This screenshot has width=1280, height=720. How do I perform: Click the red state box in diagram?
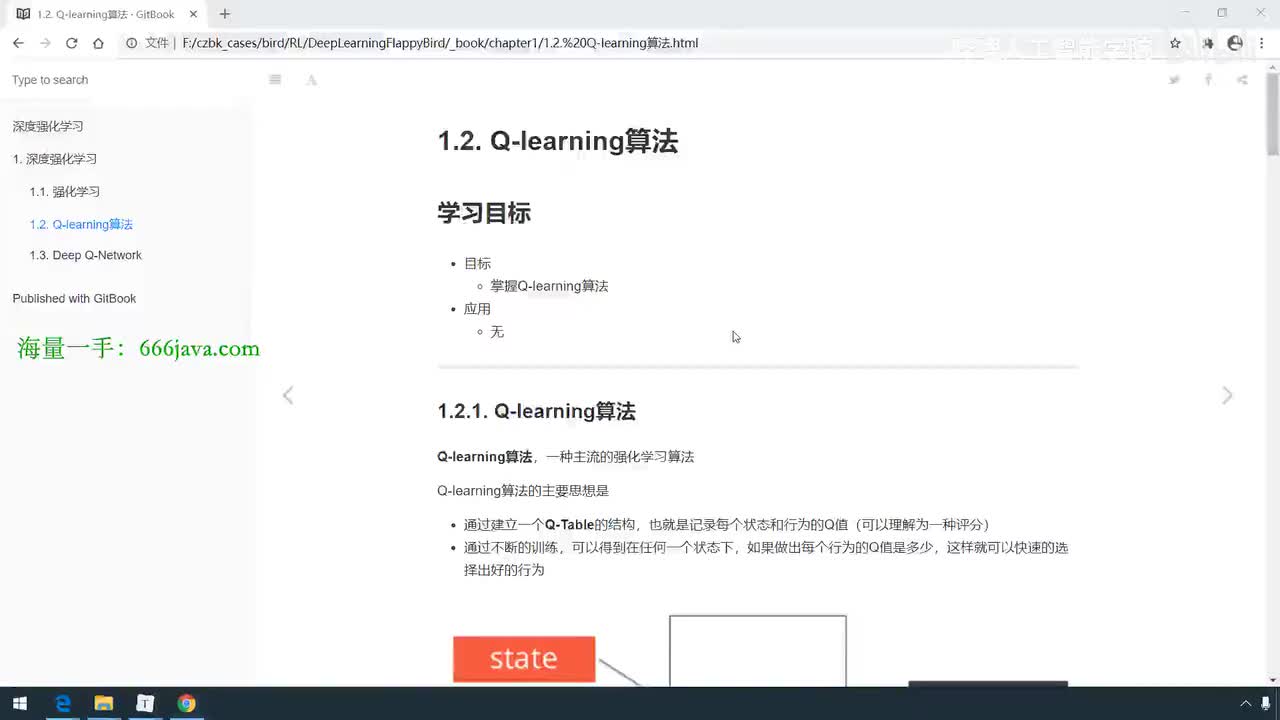point(524,659)
